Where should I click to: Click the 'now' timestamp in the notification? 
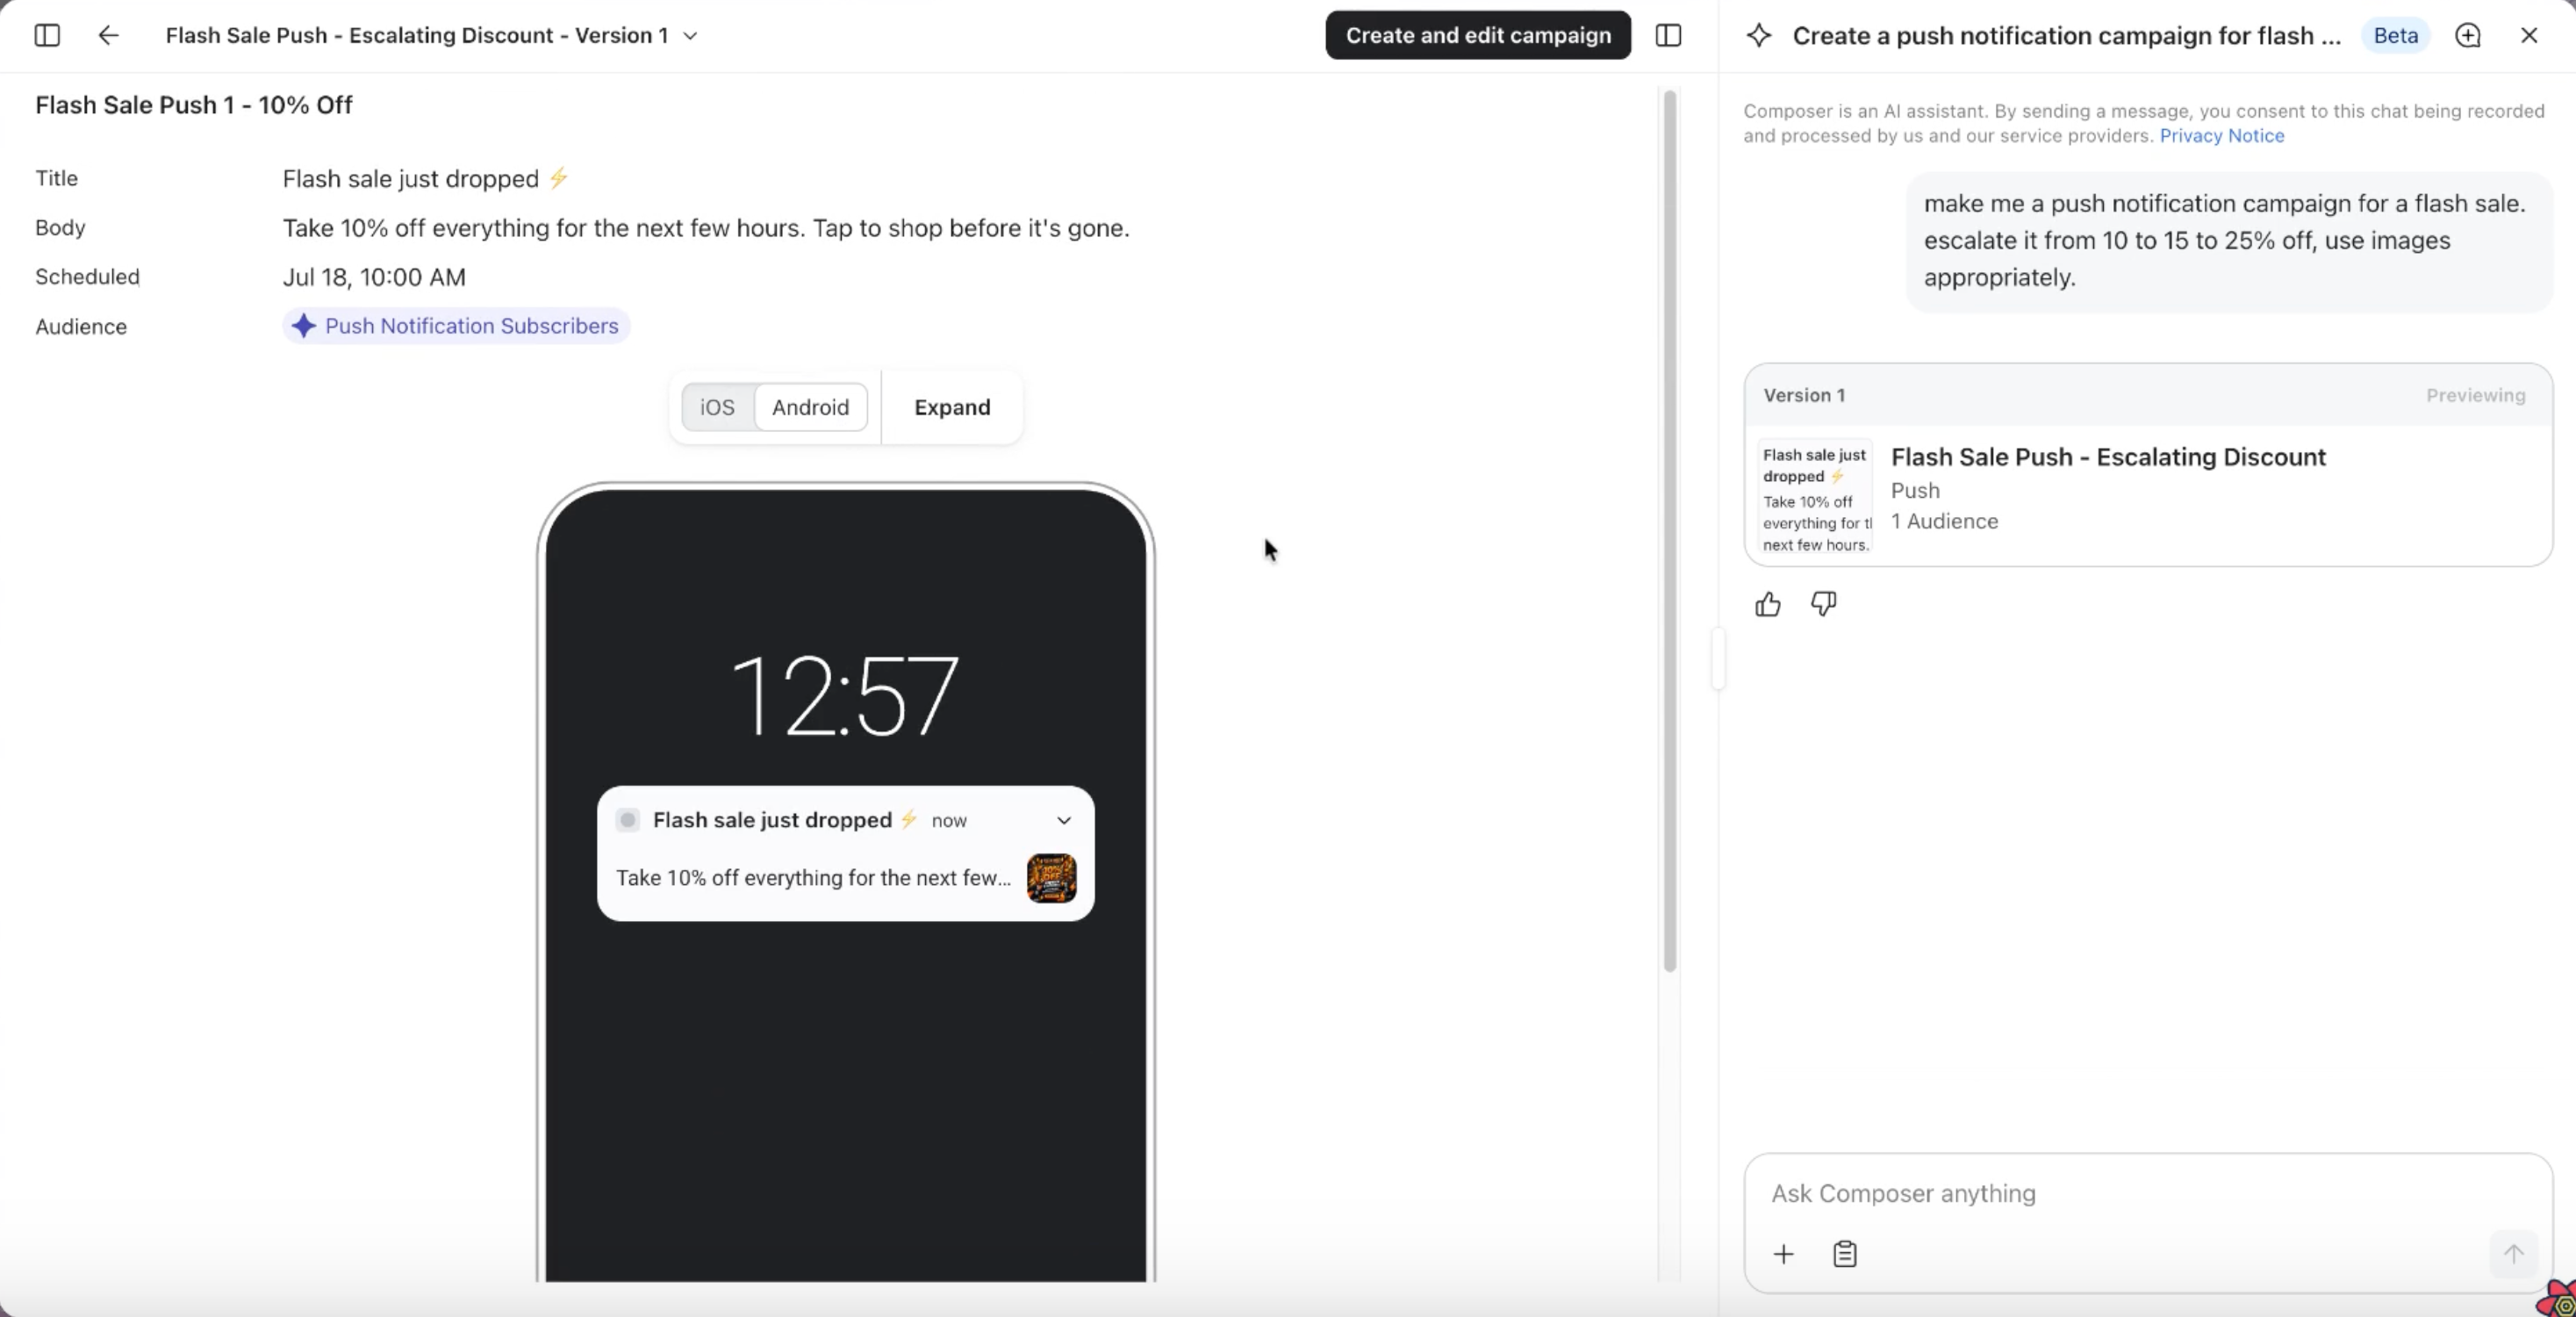pos(949,821)
